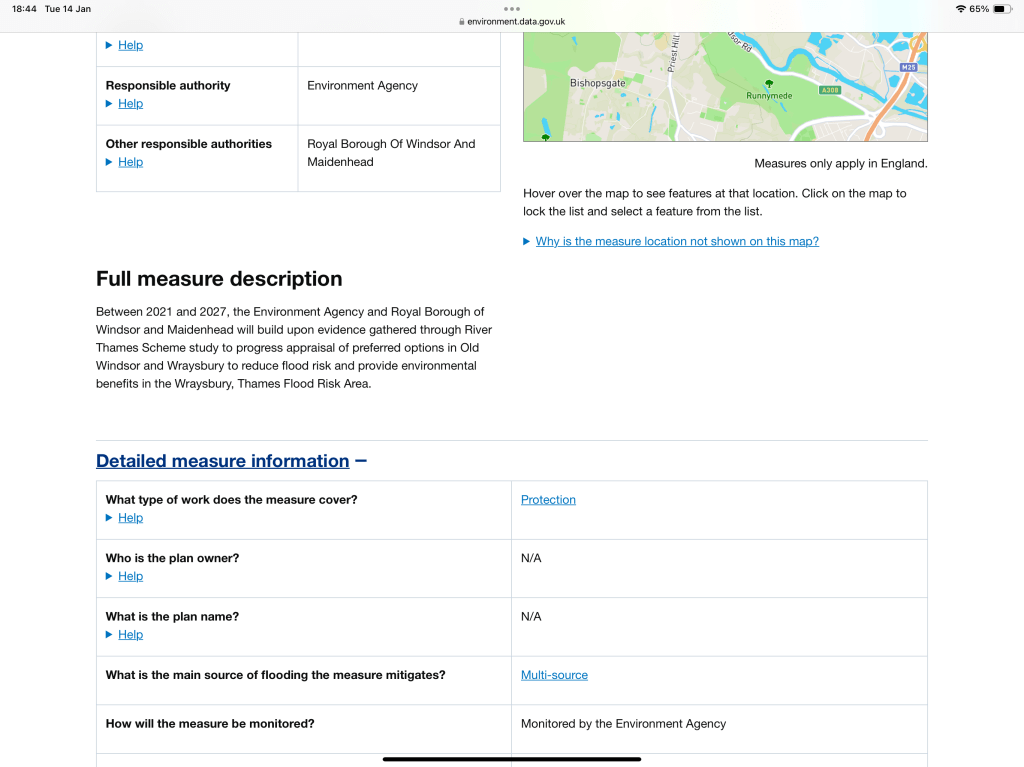Image resolution: width=1024 pixels, height=767 pixels.
Task: Click the Bishopsgate label on the map
Action: 597,83
